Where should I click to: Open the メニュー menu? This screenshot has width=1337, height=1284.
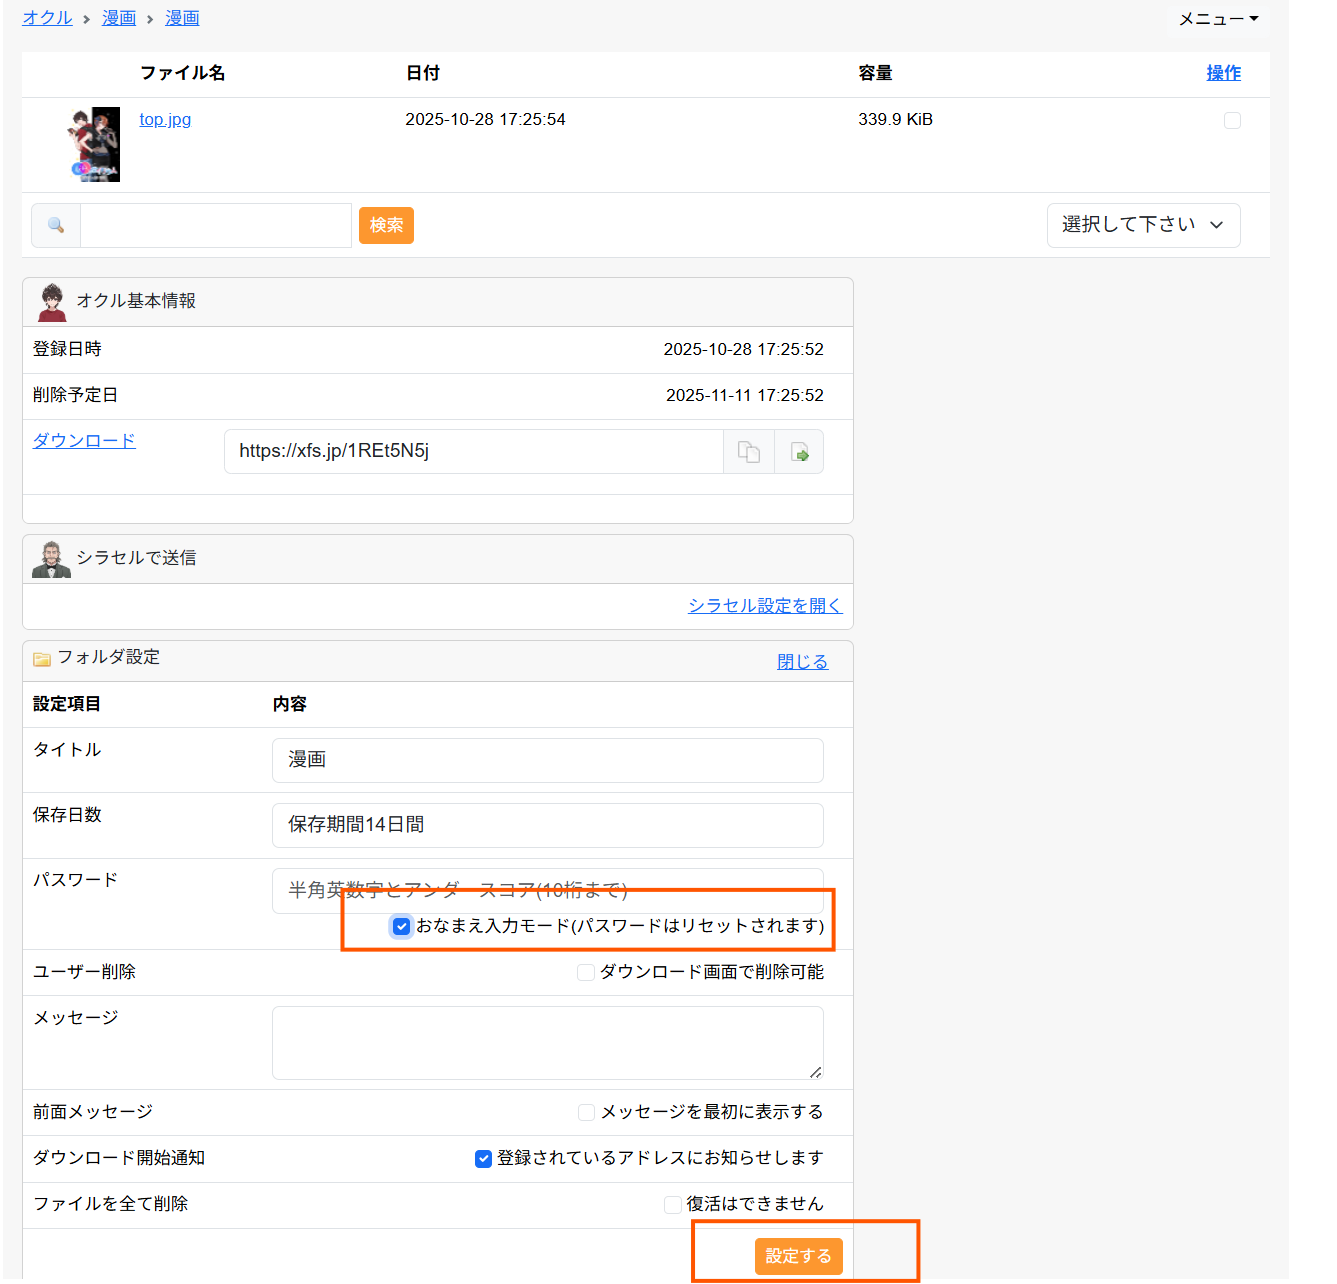tap(1217, 19)
